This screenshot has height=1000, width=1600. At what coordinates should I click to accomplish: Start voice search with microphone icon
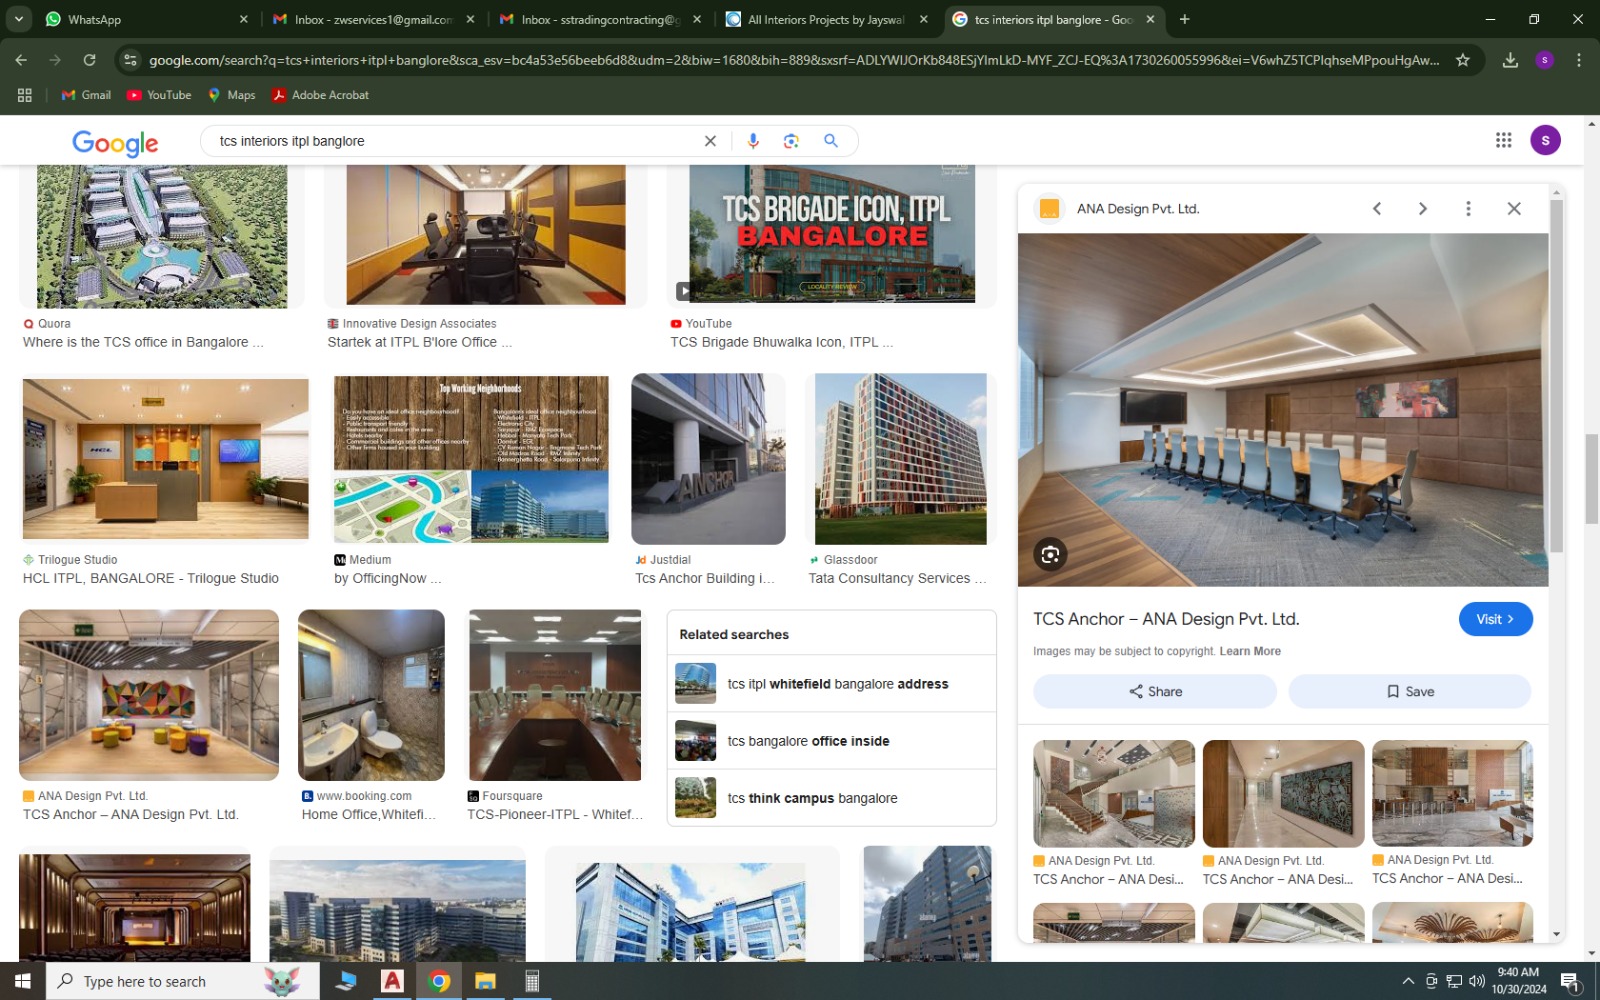(x=753, y=141)
